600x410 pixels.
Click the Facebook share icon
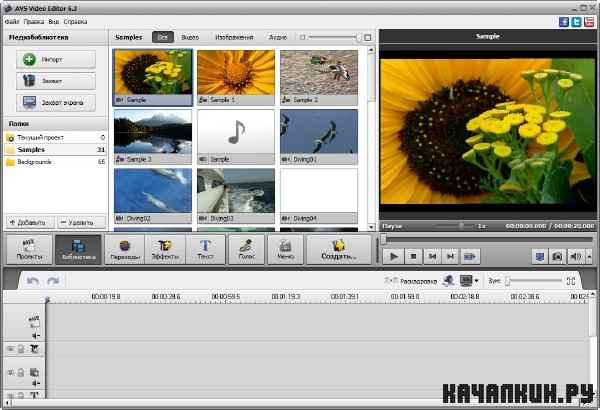[564, 22]
